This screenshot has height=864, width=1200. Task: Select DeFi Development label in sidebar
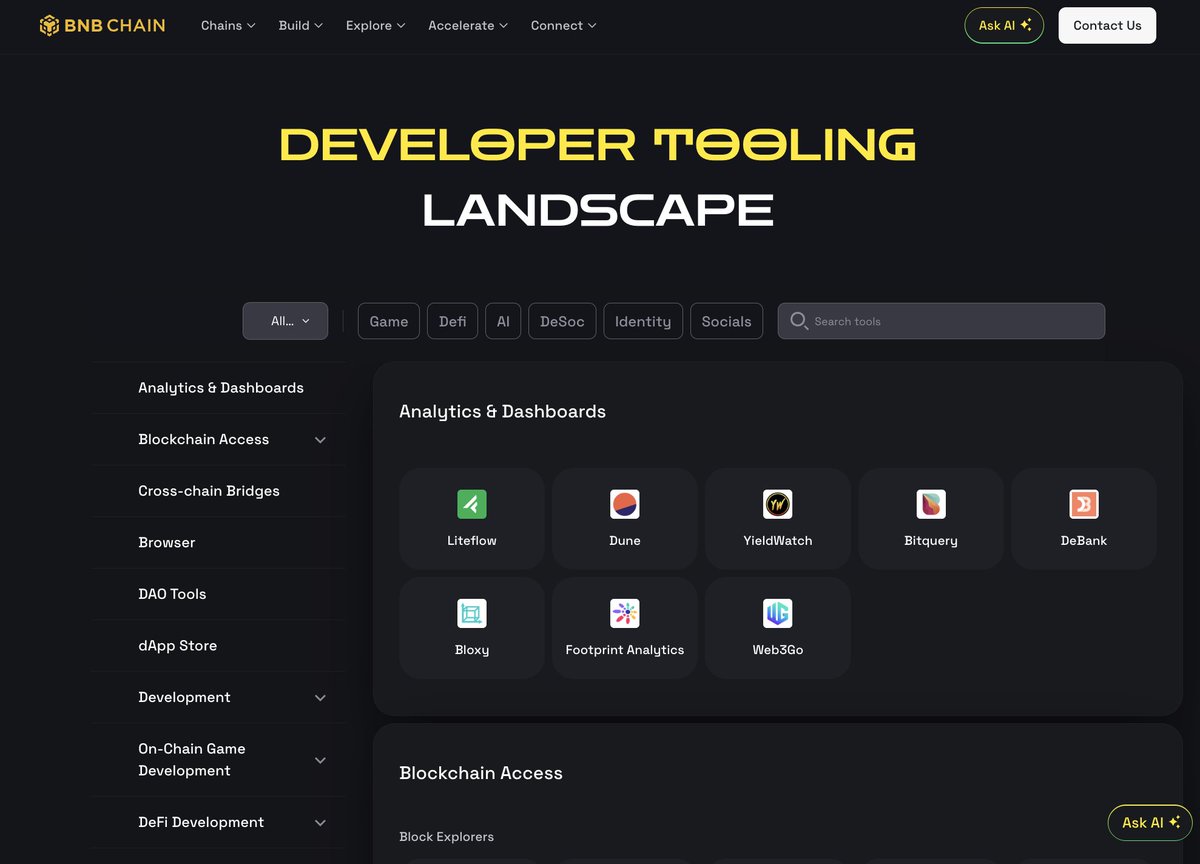tap(201, 823)
